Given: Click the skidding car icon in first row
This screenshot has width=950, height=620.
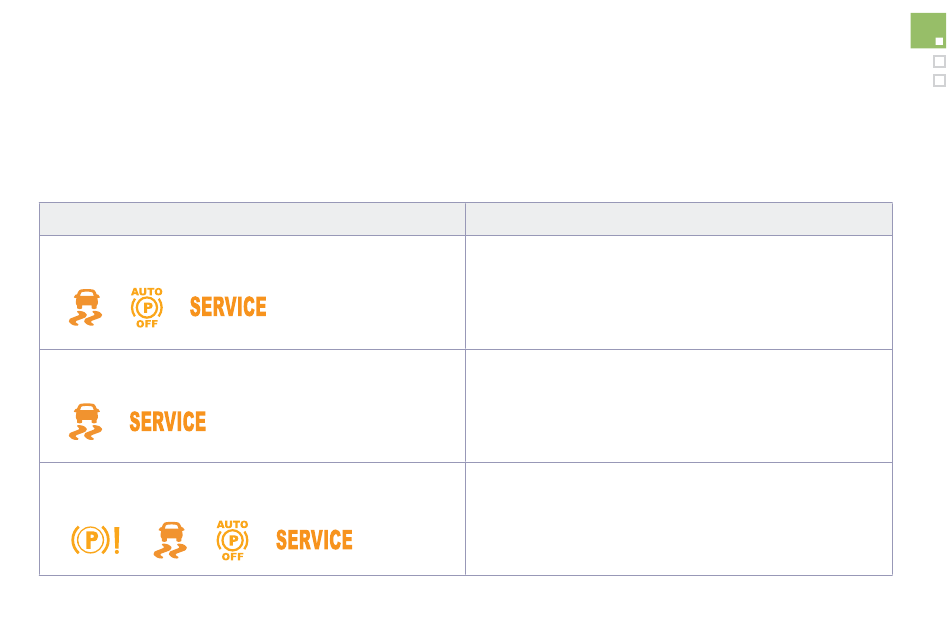Looking at the screenshot, I should pyautogui.click(x=85, y=307).
